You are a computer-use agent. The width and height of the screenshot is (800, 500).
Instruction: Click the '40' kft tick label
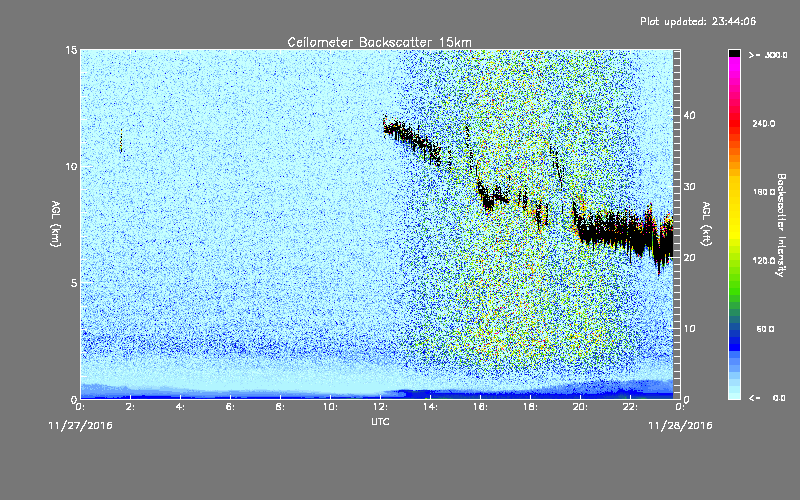pyautogui.click(x=689, y=115)
